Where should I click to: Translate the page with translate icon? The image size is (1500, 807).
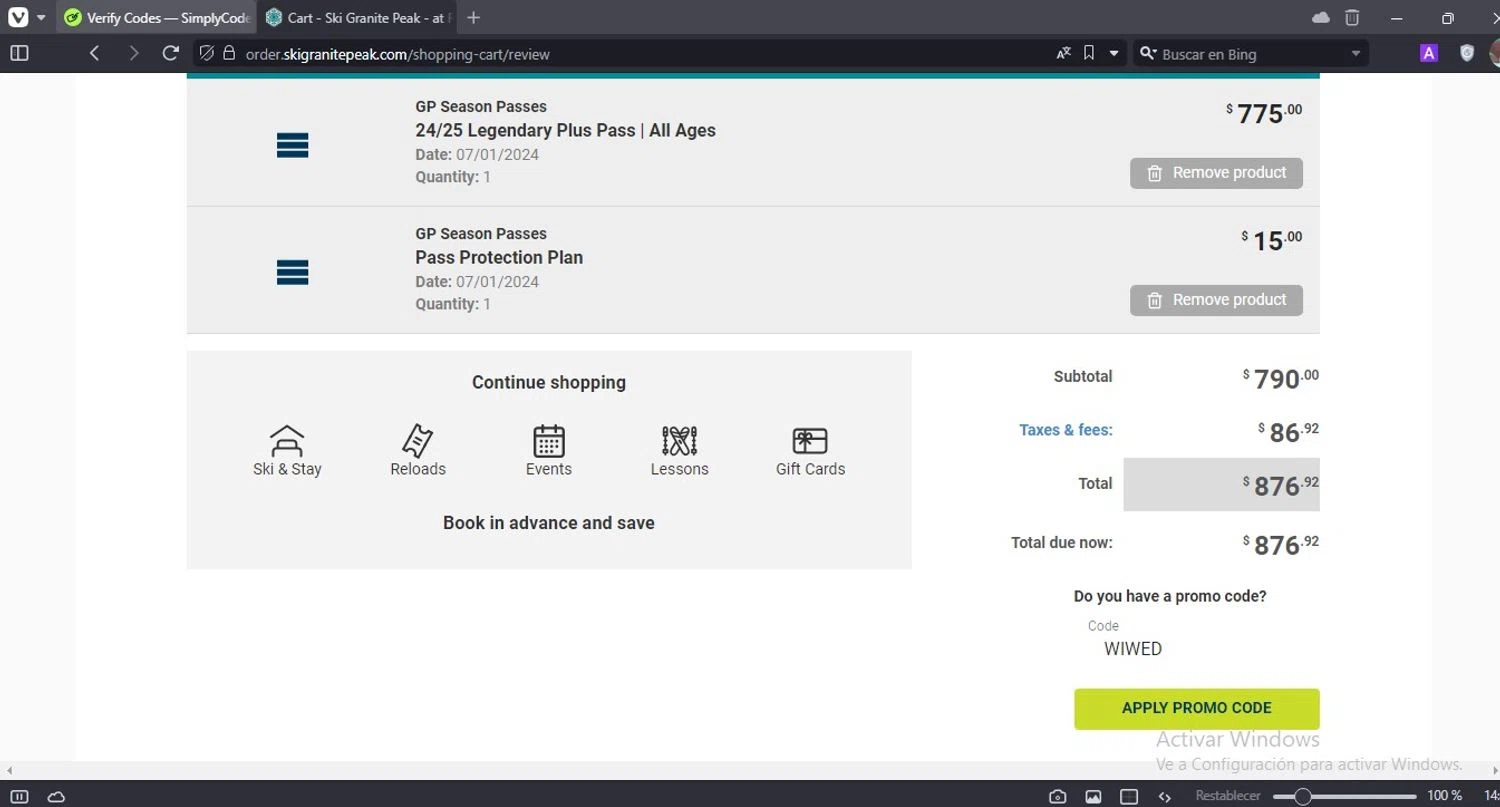[x=1063, y=53]
